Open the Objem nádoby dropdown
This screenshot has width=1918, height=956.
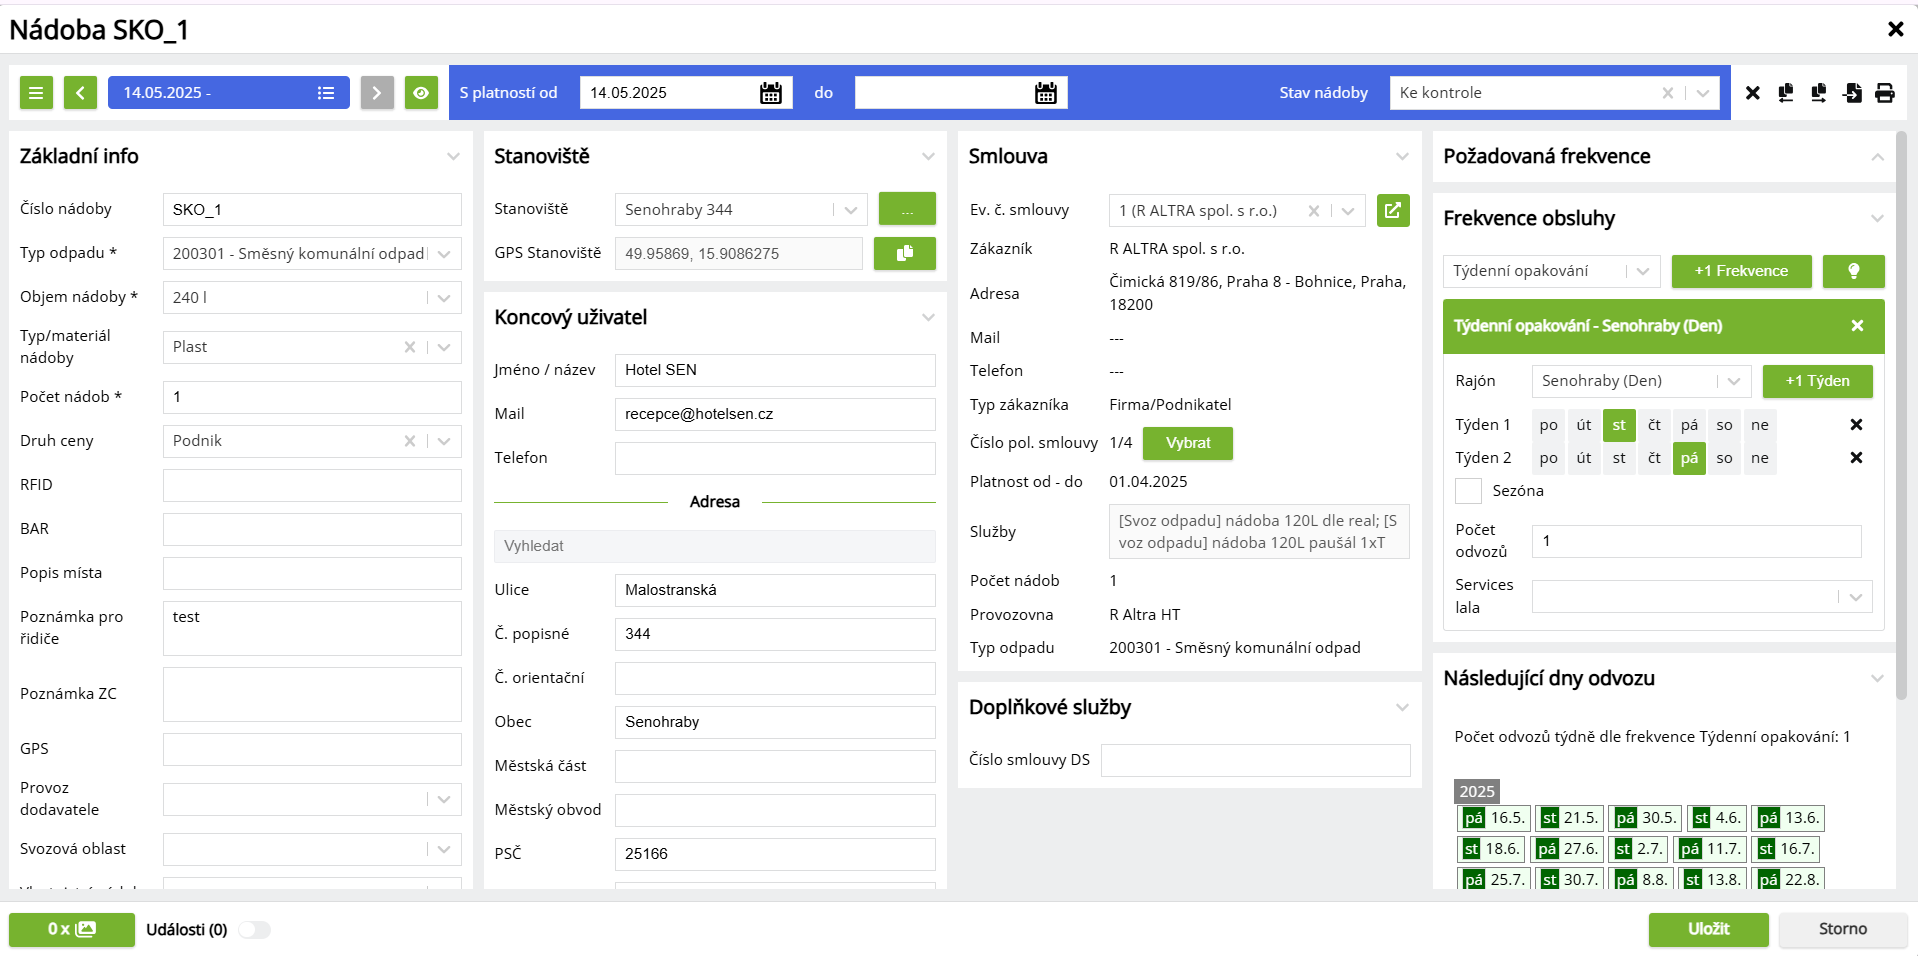click(x=444, y=298)
